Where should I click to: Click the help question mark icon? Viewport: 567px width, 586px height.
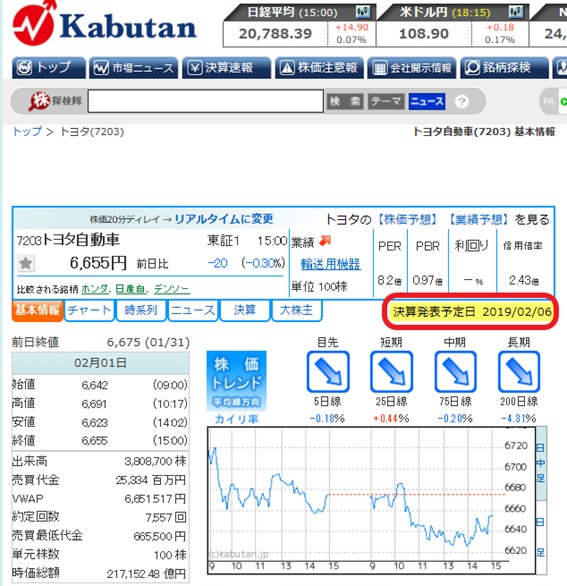[462, 102]
